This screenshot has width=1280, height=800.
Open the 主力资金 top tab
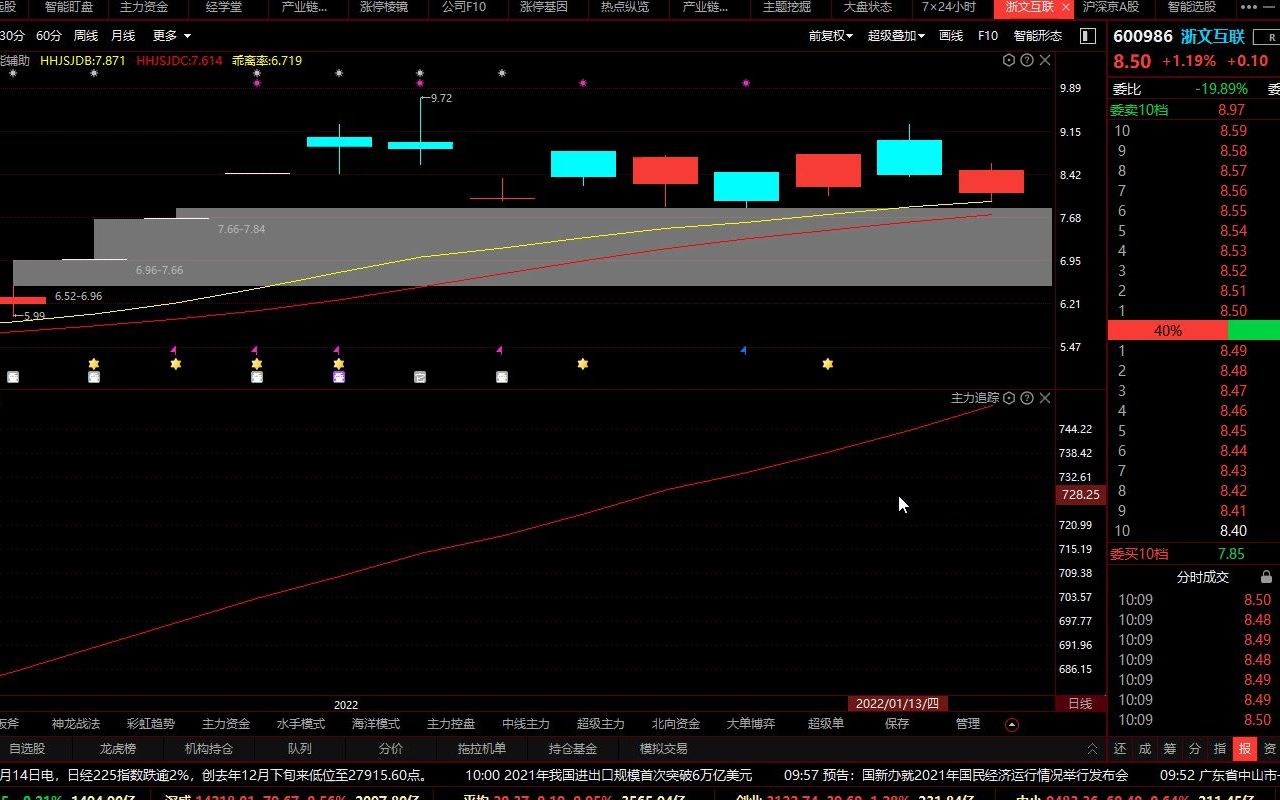(144, 7)
